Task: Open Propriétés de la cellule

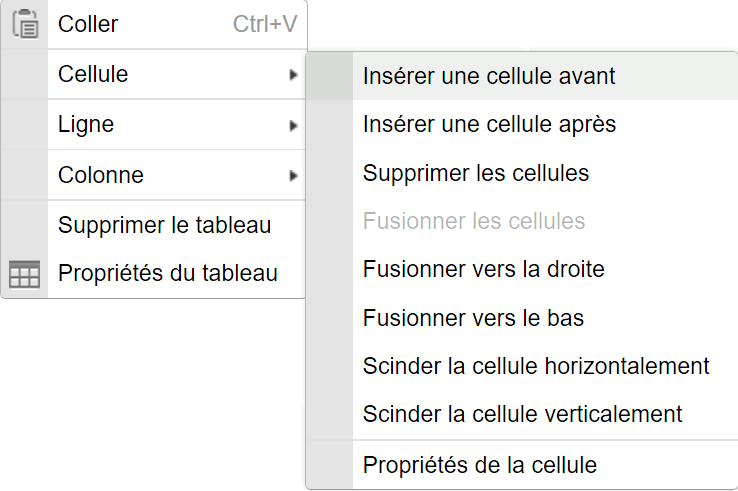Action: pos(480,465)
